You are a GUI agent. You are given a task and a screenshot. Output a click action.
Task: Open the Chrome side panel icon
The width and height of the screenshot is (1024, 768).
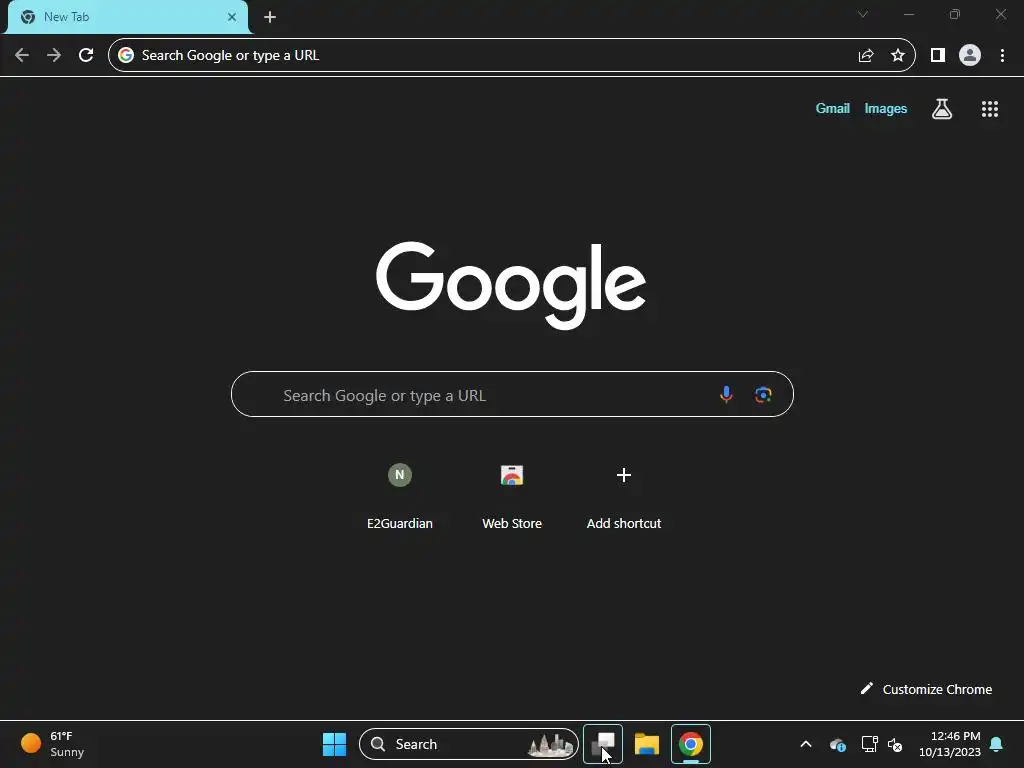pyautogui.click(x=938, y=56)
